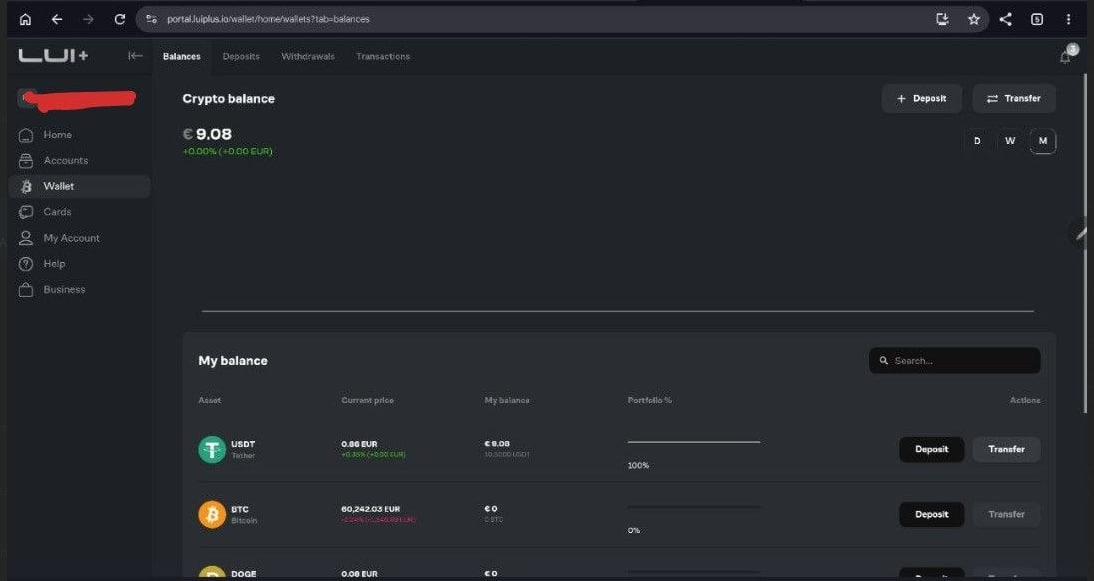
Task: Click the browser address bar URL
Action: pyautogui.click(x=269, y=20)
